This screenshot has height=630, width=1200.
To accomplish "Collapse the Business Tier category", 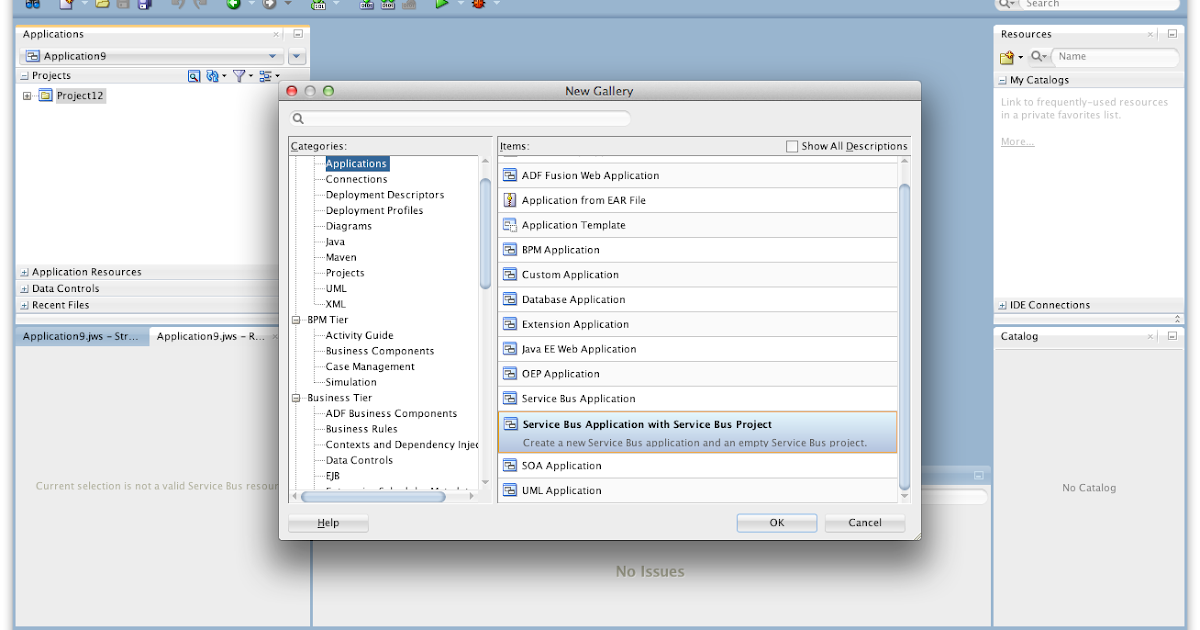I will coord(295,397).
